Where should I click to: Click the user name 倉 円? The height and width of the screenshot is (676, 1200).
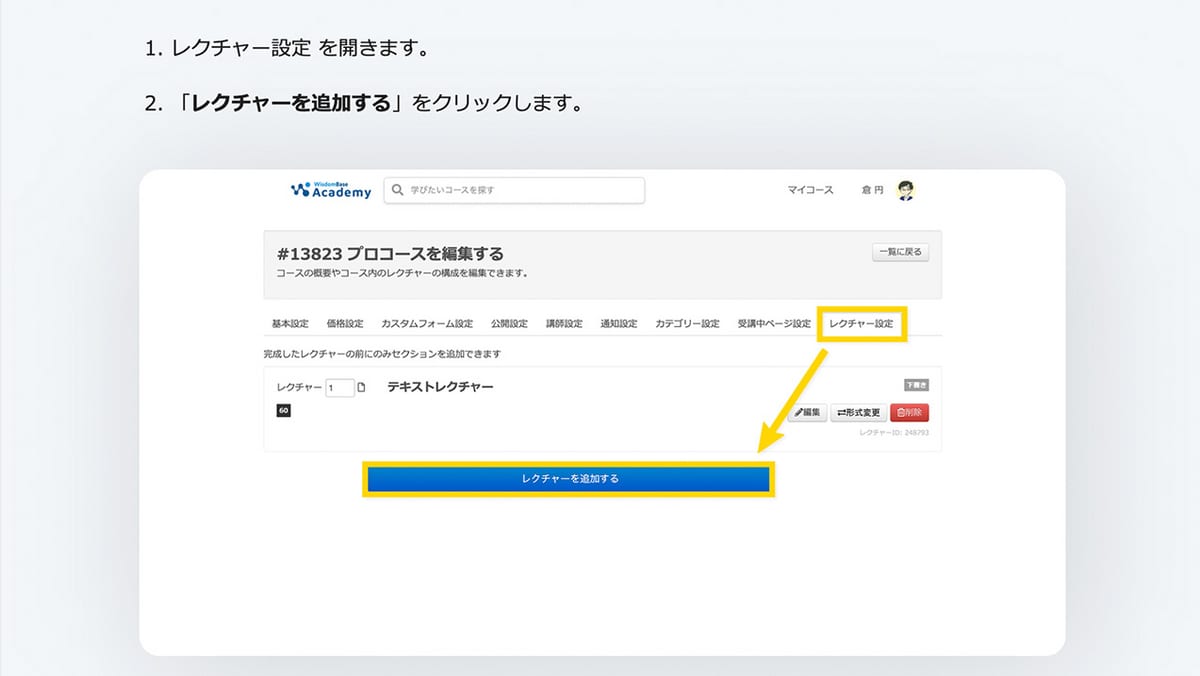coord(872,190)
